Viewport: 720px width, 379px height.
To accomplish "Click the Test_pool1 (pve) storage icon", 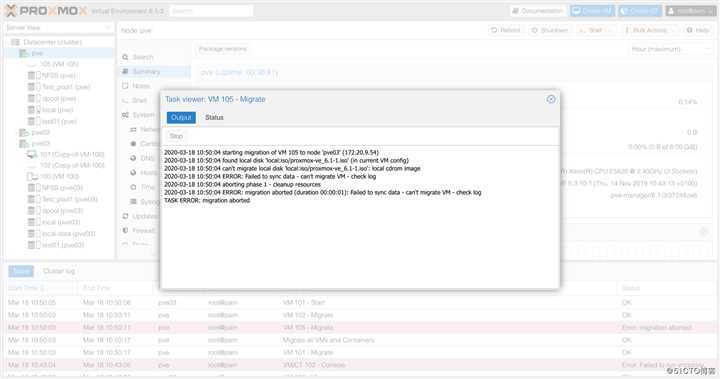I will (35, 87).
